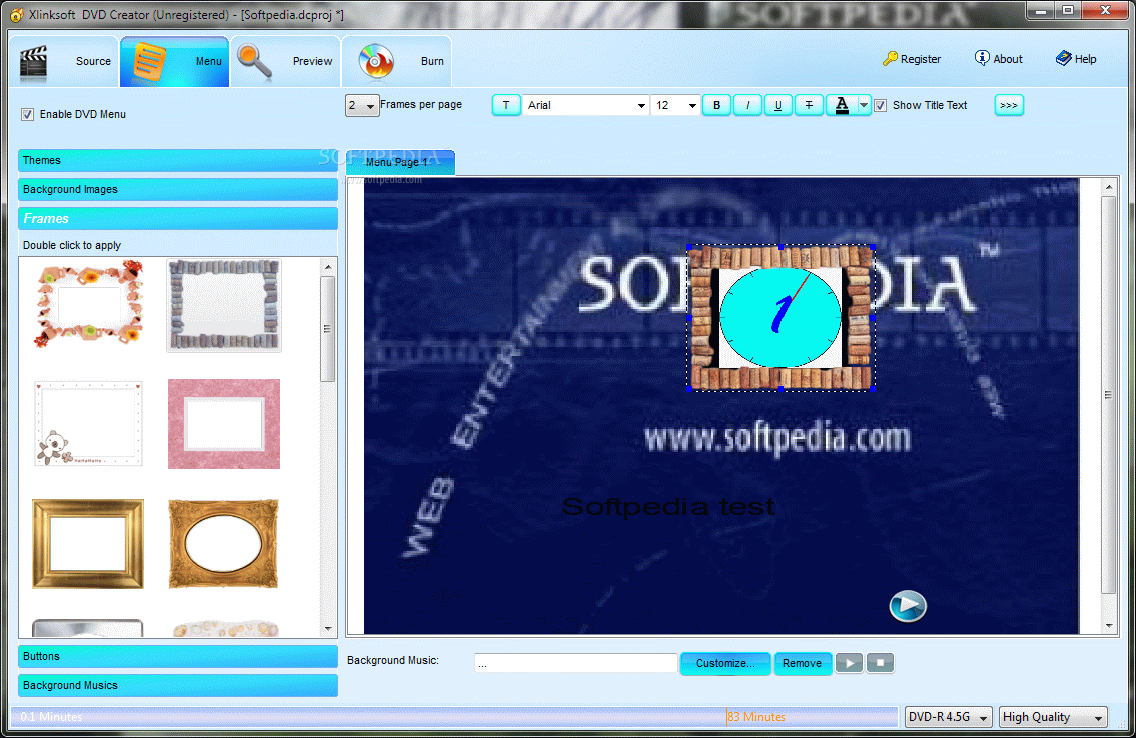The width and height of the screenshot is (1136, 738).
Task: Click the Background Music input field
Action: point(576,663)
